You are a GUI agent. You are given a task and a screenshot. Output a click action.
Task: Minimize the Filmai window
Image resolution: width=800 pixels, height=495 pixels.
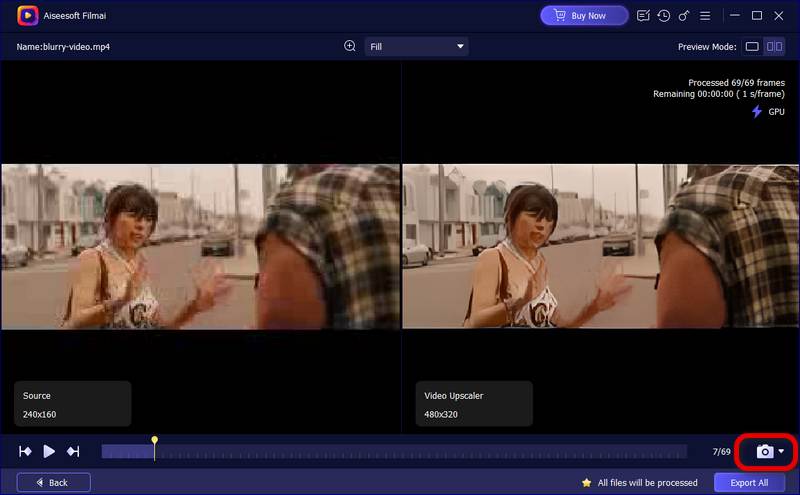click(735, 15)
